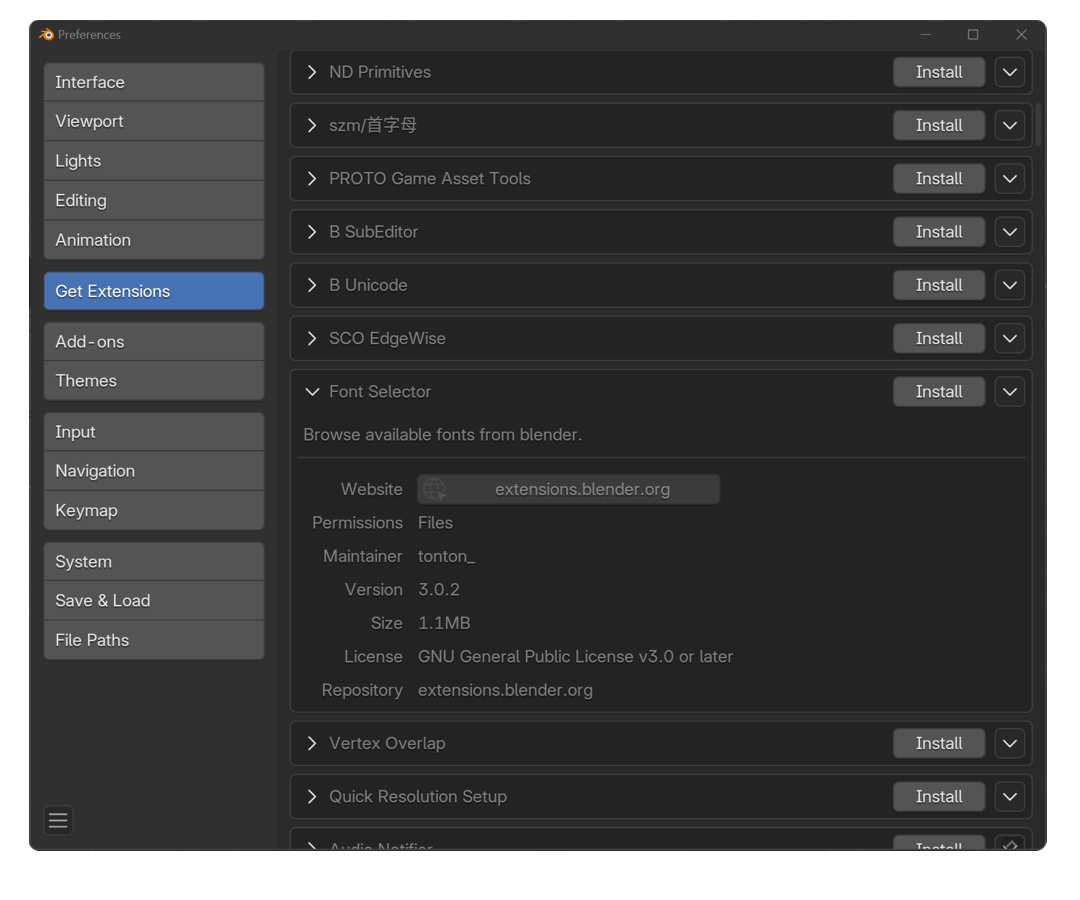
Task: Install PROTO Game Asset Tools
Action: coord(939,179)
